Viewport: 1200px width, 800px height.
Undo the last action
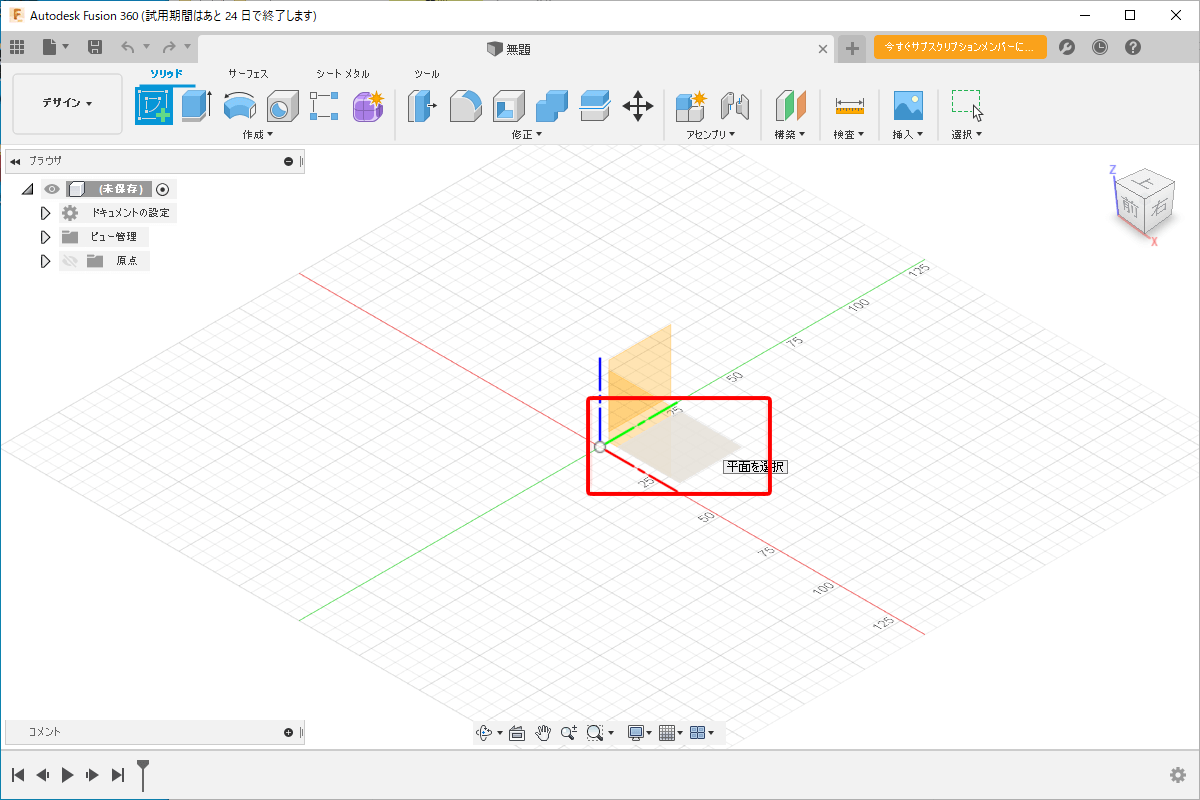[x=128, y=47]
